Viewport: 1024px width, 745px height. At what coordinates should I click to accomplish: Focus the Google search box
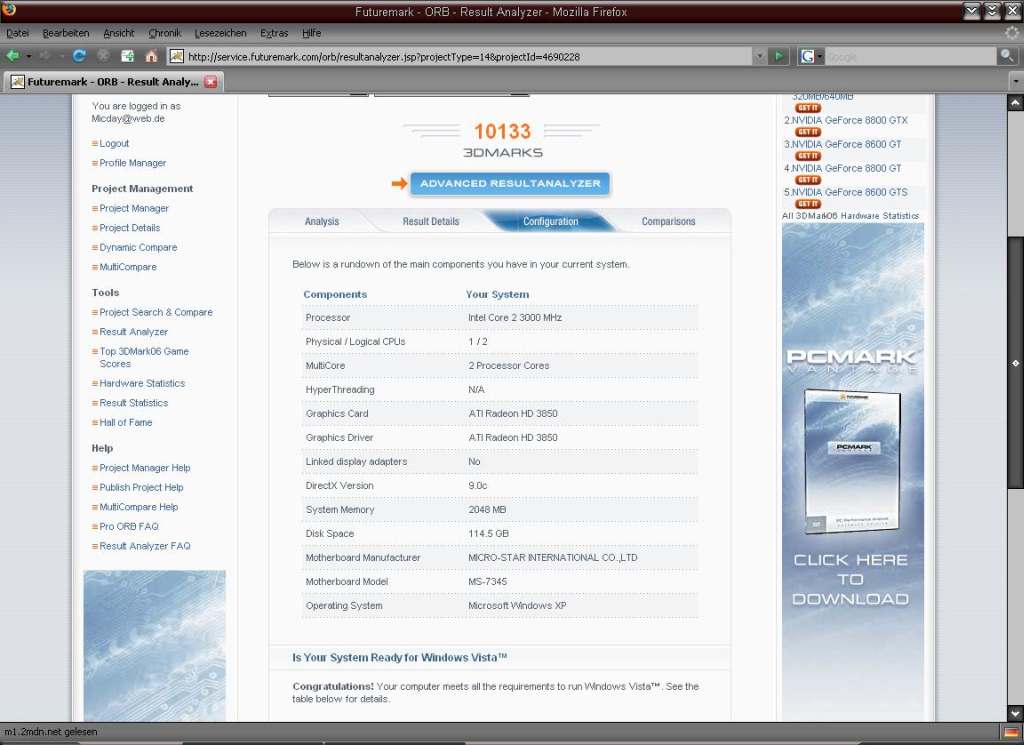pos(910,57)
